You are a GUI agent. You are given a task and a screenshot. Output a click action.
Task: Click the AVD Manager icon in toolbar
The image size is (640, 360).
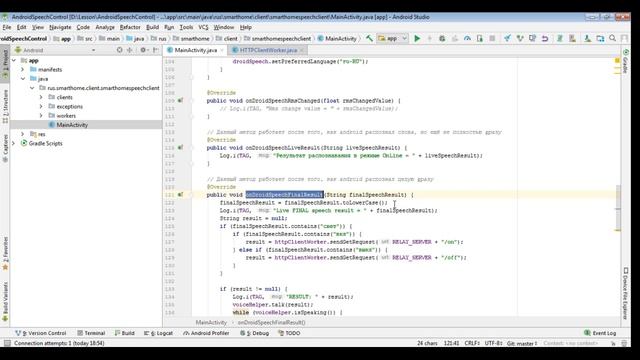(x=572, y=38)
